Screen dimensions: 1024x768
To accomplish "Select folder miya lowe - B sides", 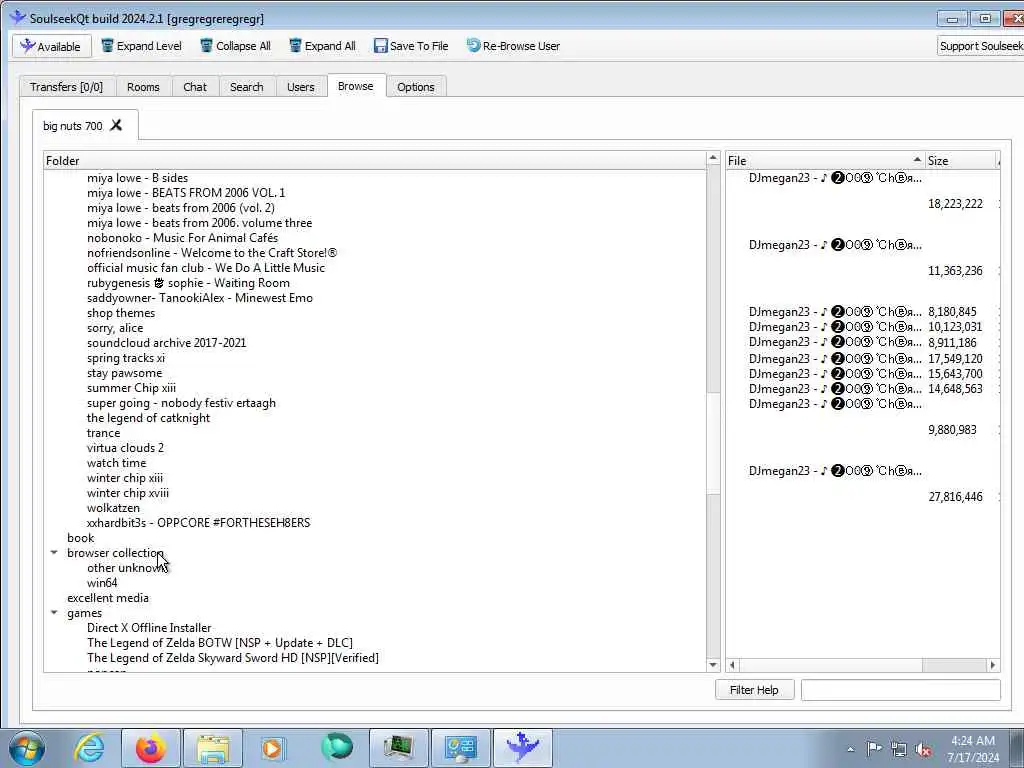I will (x=137, y=178).
